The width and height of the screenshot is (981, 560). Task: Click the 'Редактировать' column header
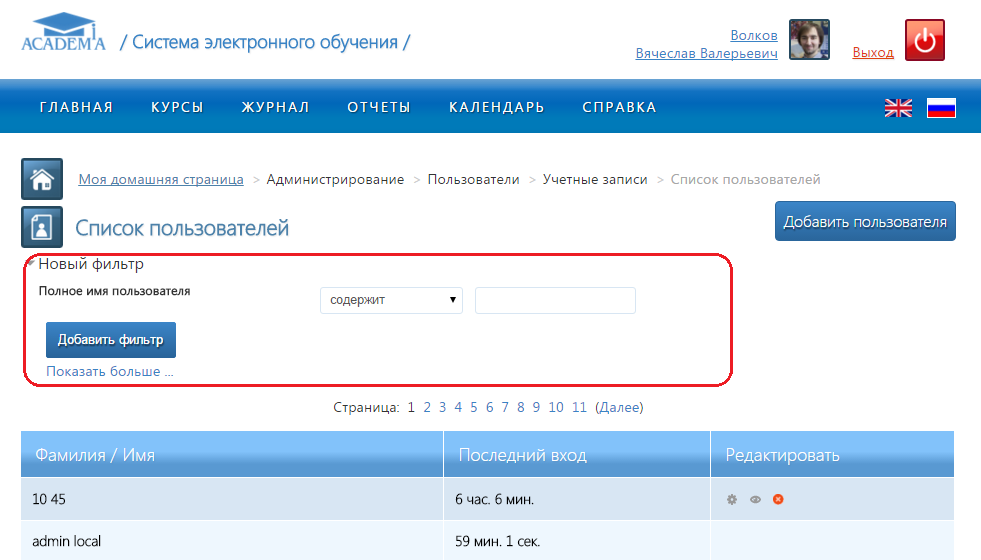[x=833, y=454]
